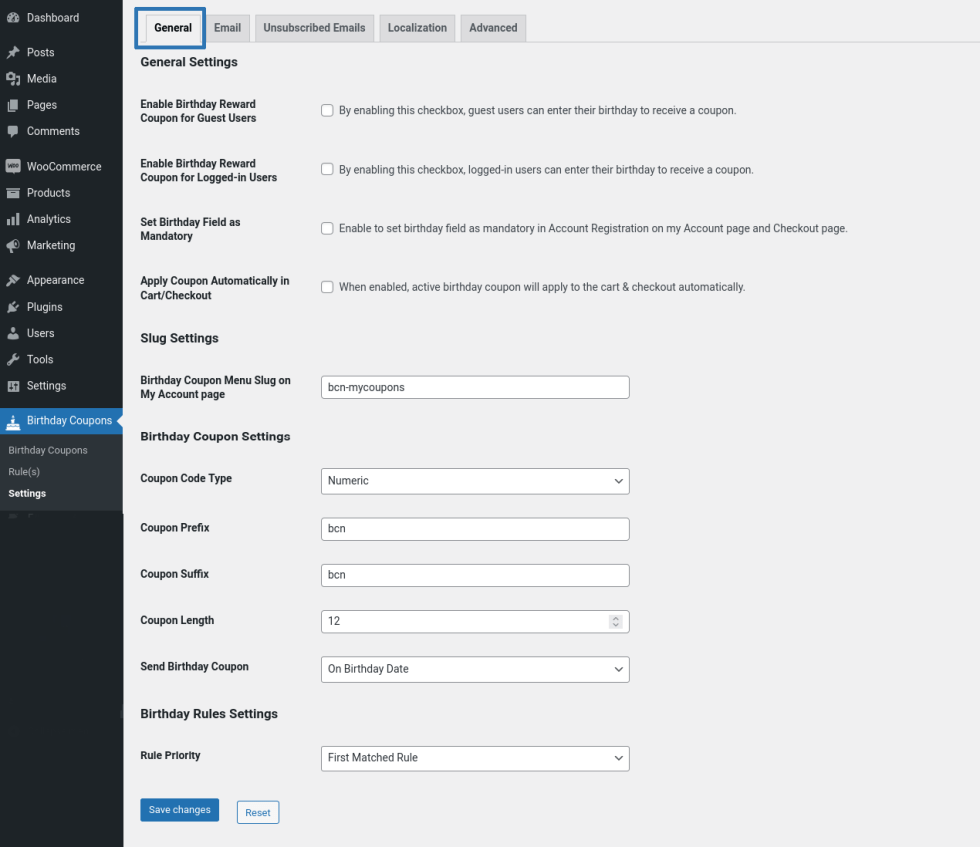Enable automatic coupon apply in cart/checkout
The image size is (980, 847).
(327, 287)
